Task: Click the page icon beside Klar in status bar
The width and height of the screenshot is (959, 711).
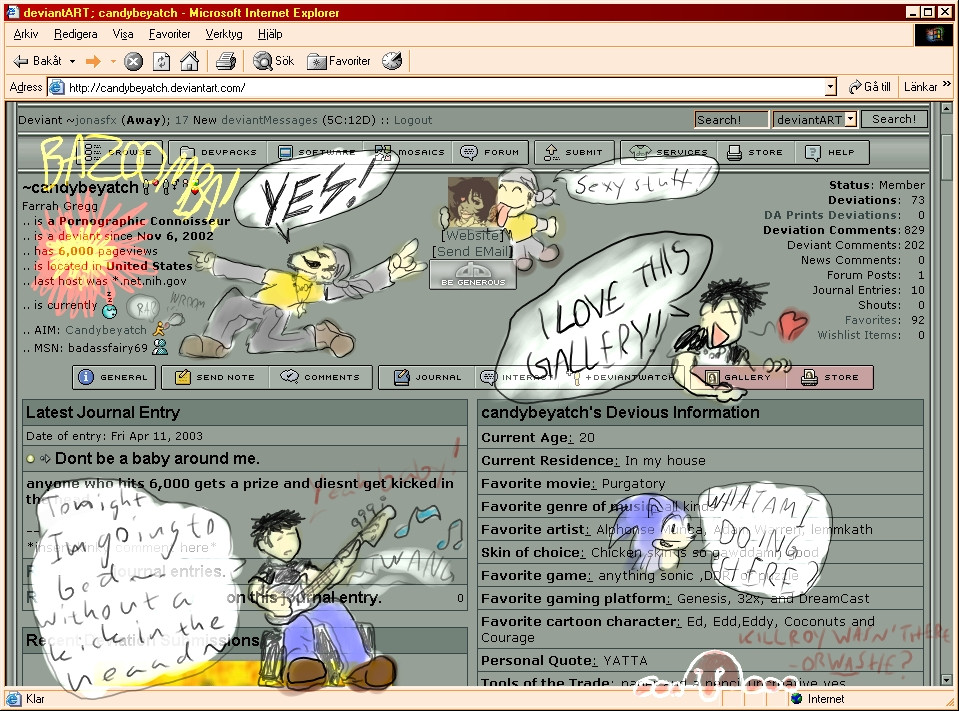Action: [x=13, y=698]
